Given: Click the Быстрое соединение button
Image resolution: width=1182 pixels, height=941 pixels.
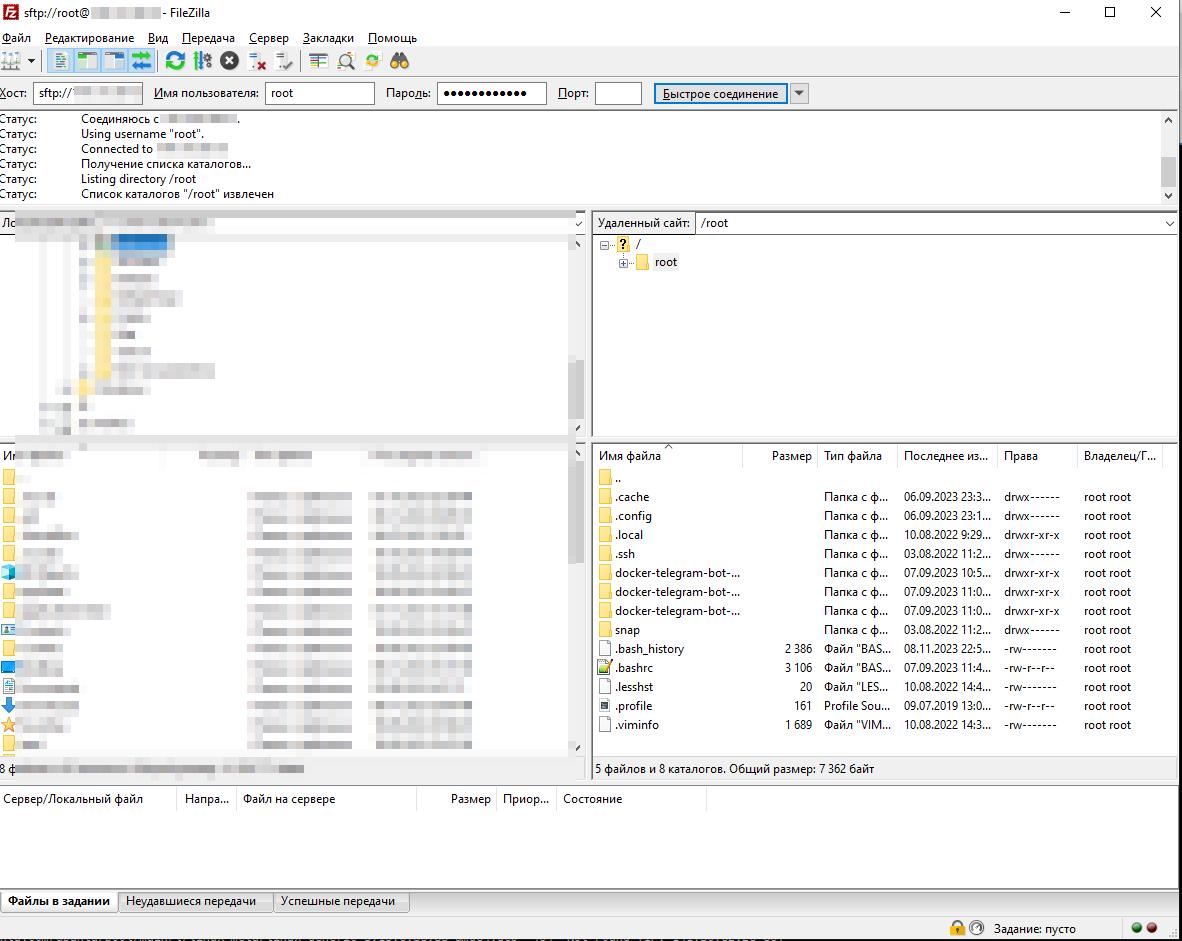Looking at the screenshot, I should click(720, 94).
